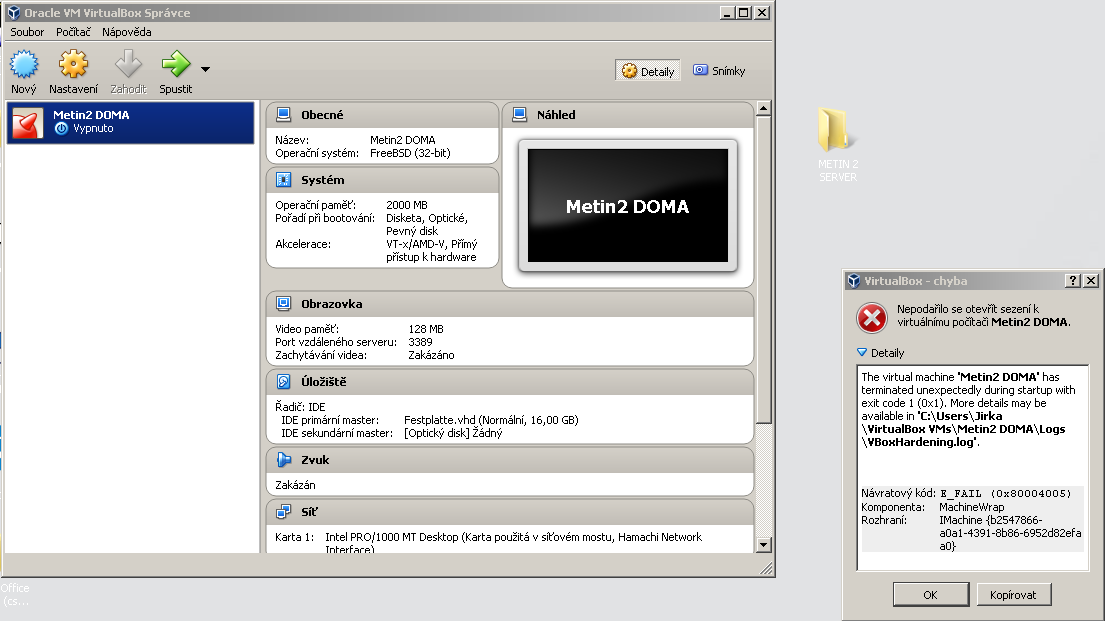Open the METIN 2 SERVER desktop folder

coord(837,145)
